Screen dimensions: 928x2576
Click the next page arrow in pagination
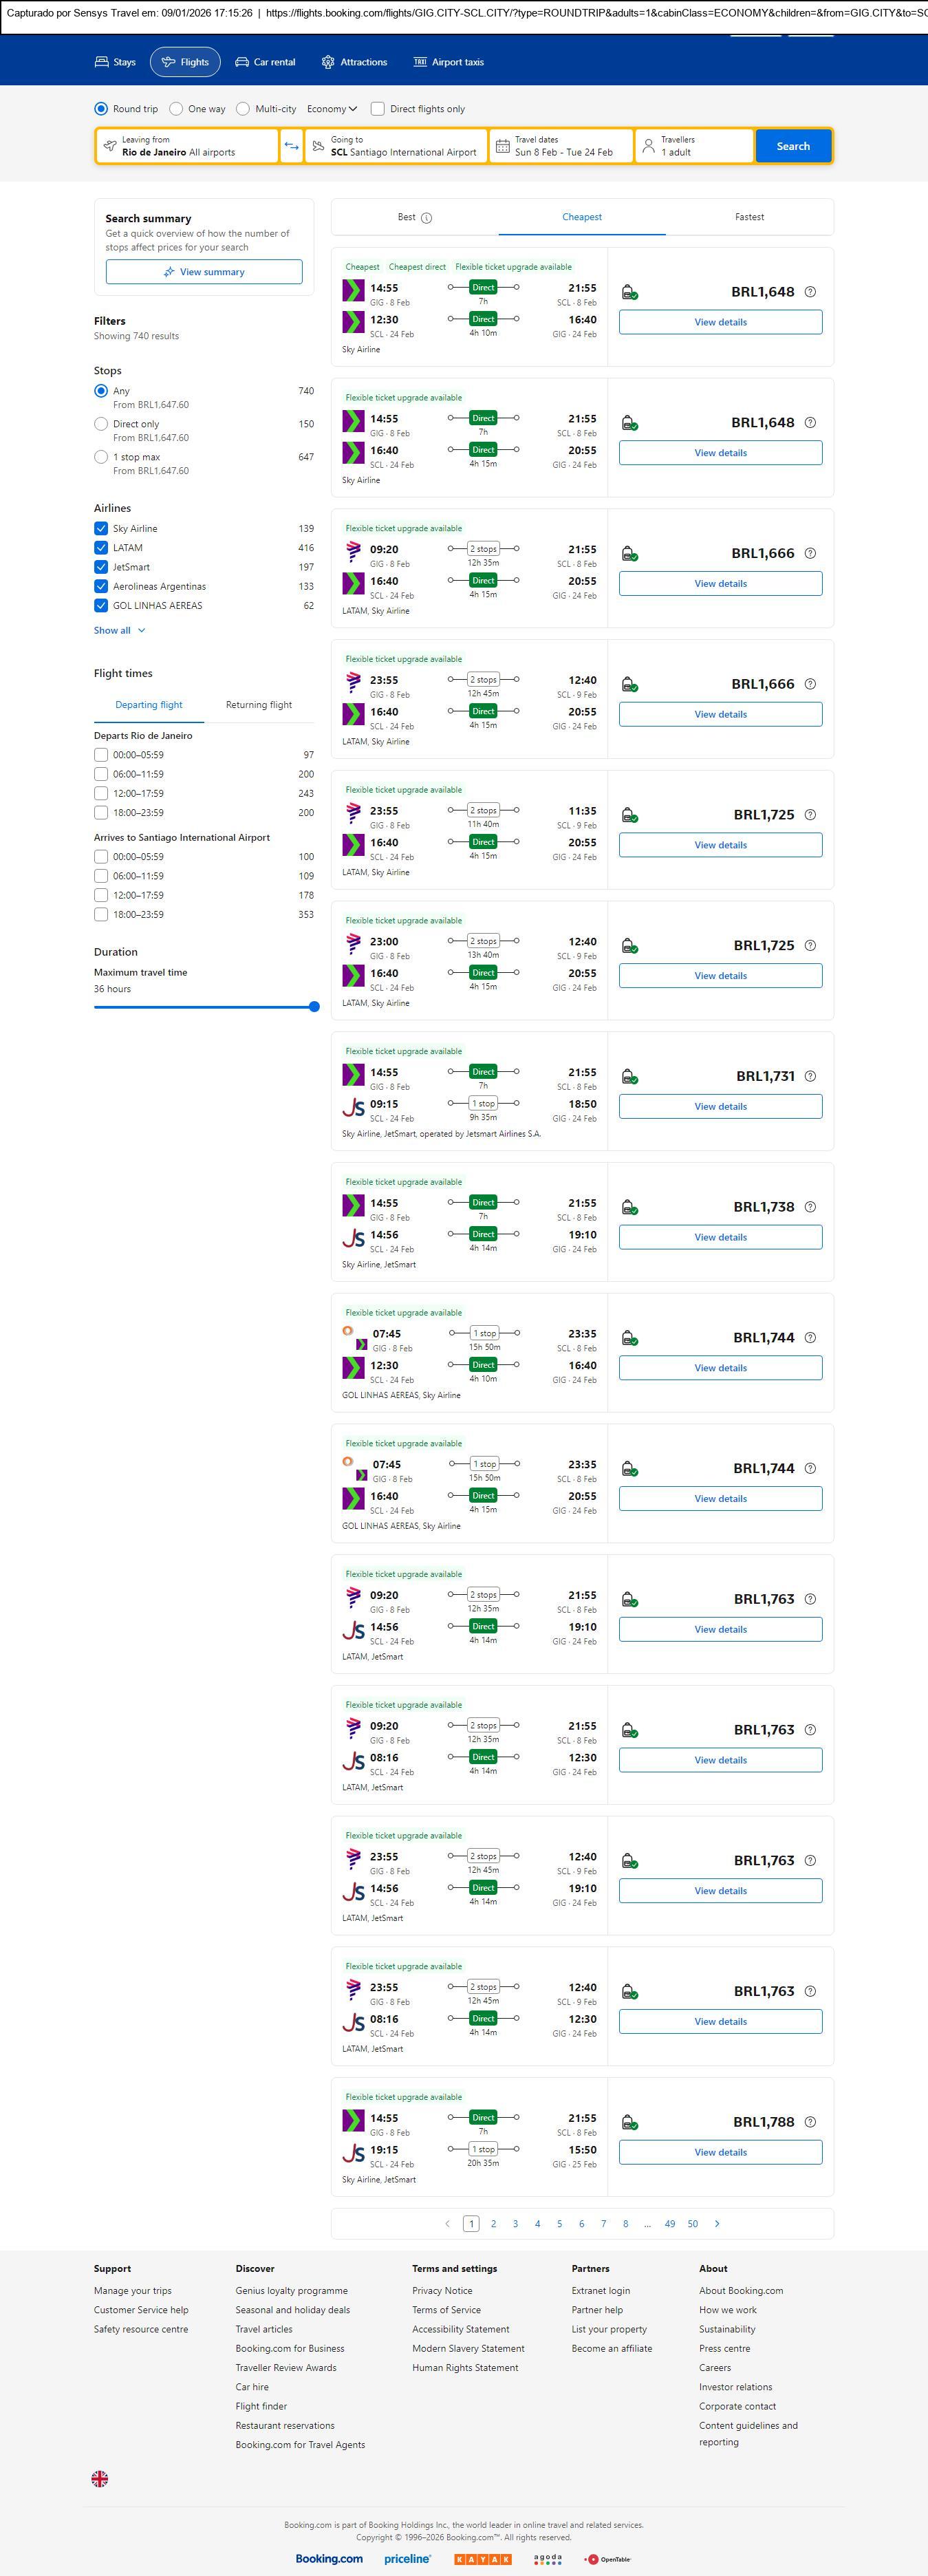tap(717, 2223)
